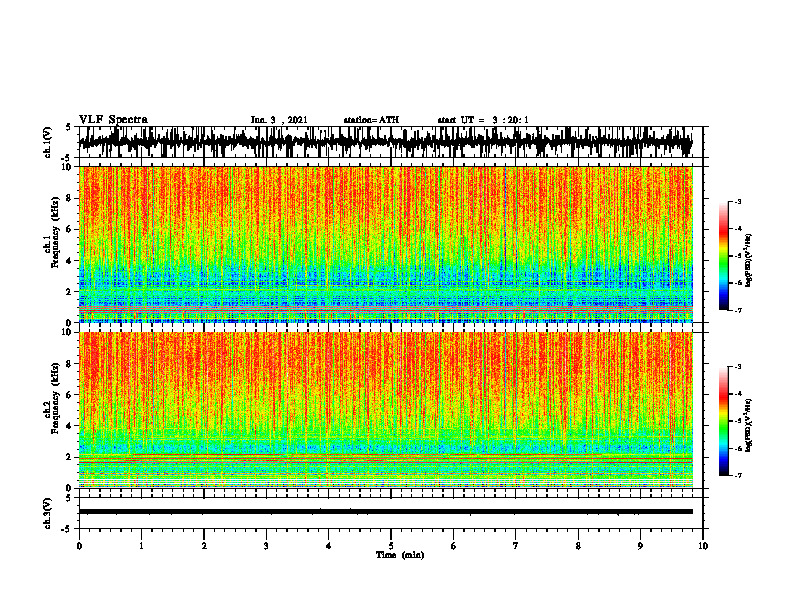This screenshot has height=612, width=792.
Task: Click the "VLF Spectra" plot title
Action: pos(113,120)
